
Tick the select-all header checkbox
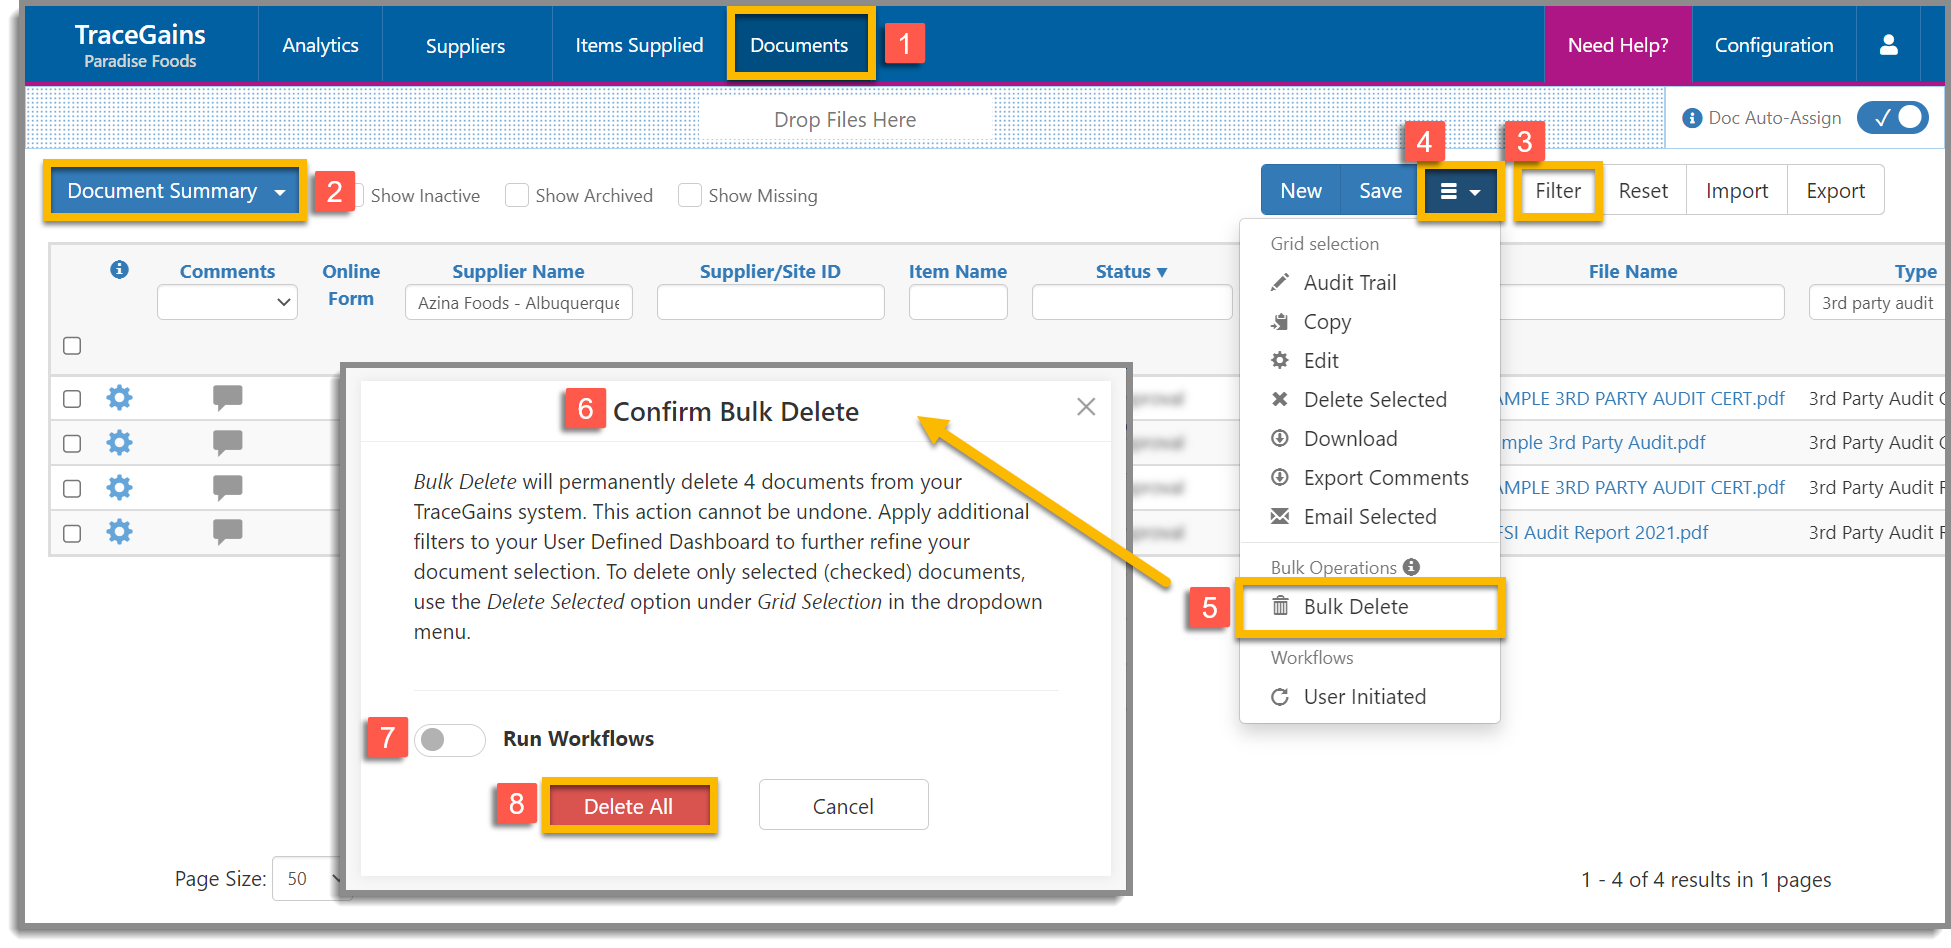pyautogui.click(x=72, y=345)
